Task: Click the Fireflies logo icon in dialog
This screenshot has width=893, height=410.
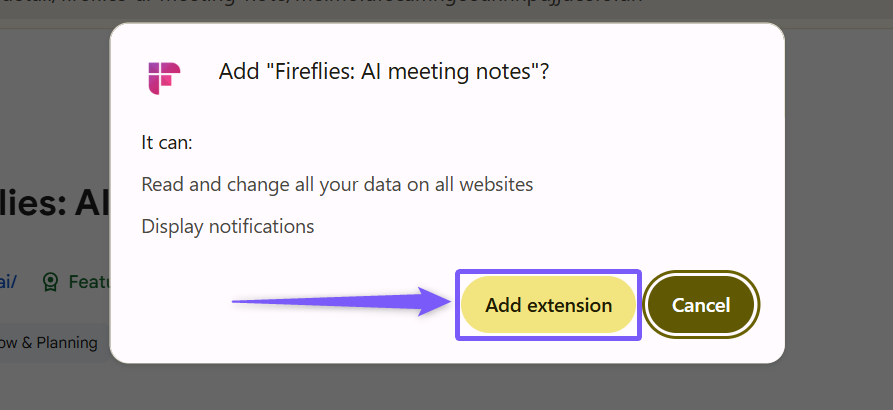Action: pos(163,77)
